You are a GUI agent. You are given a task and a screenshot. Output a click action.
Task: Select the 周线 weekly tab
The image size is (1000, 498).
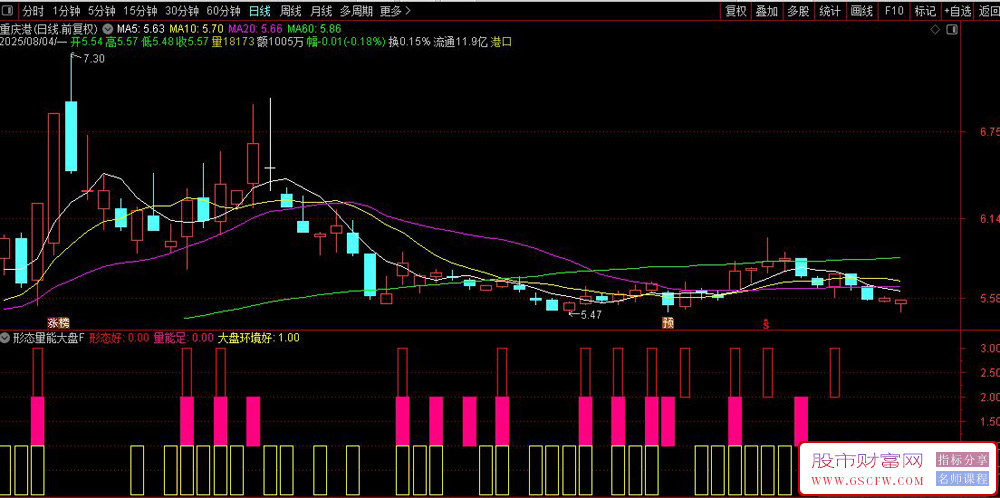(290, 11)
